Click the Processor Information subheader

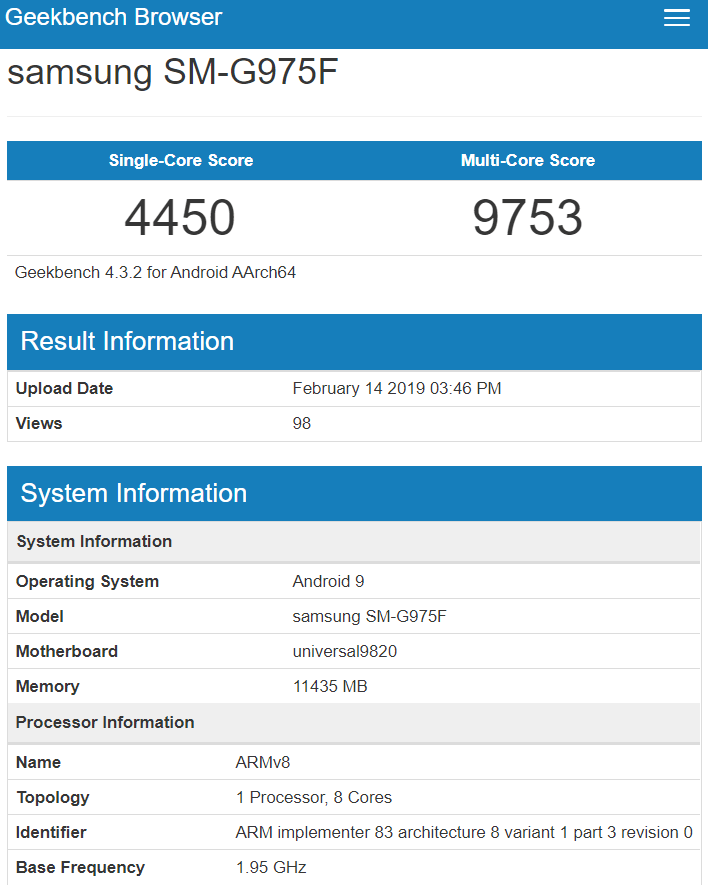[x=354, y=722]
